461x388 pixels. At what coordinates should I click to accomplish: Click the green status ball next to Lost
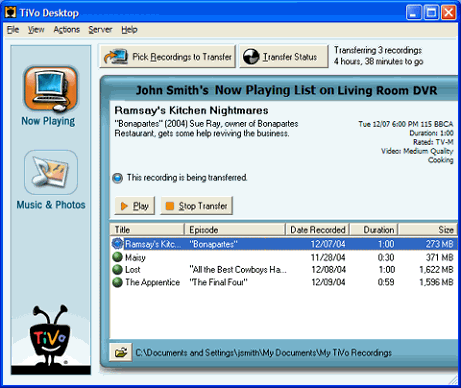(x=117, y=269)
